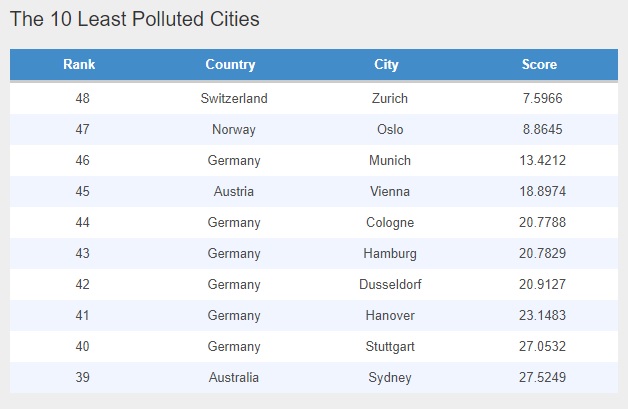Select the Sydney city cell
Screen dimensions: 628x409
[390, 378]
